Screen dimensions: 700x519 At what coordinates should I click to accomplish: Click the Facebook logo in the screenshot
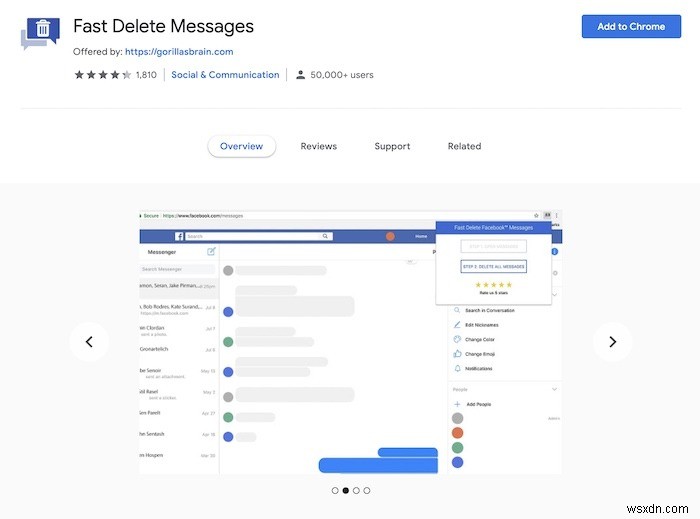click(179, 236)
